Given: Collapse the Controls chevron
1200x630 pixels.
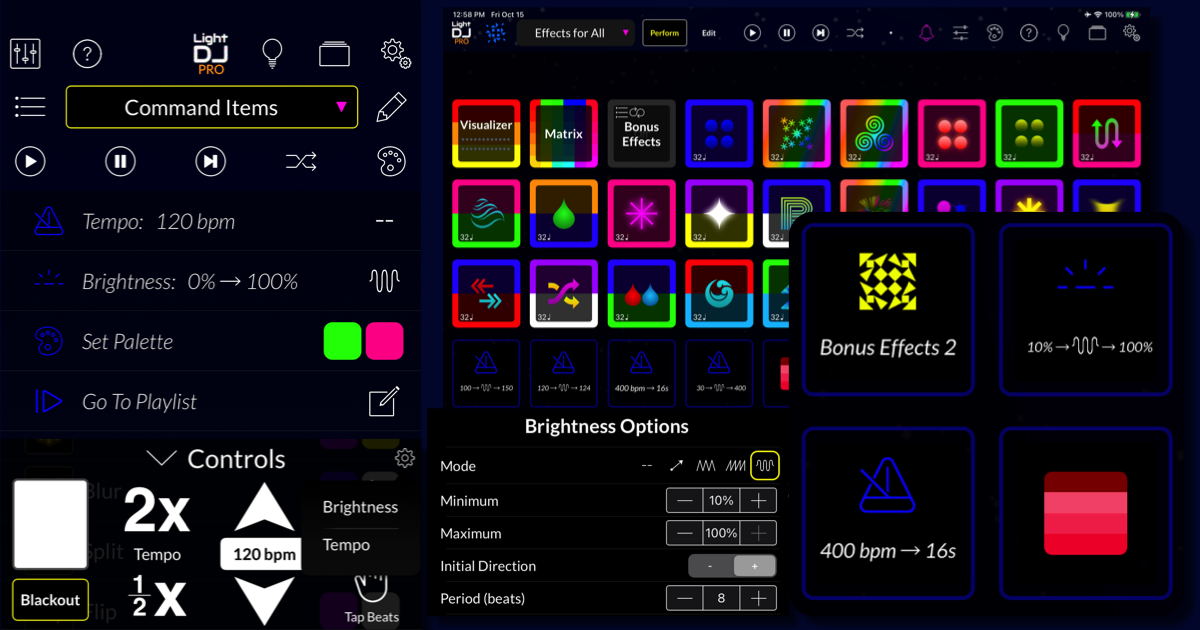Looking at the screenshot, I should 160,459.
